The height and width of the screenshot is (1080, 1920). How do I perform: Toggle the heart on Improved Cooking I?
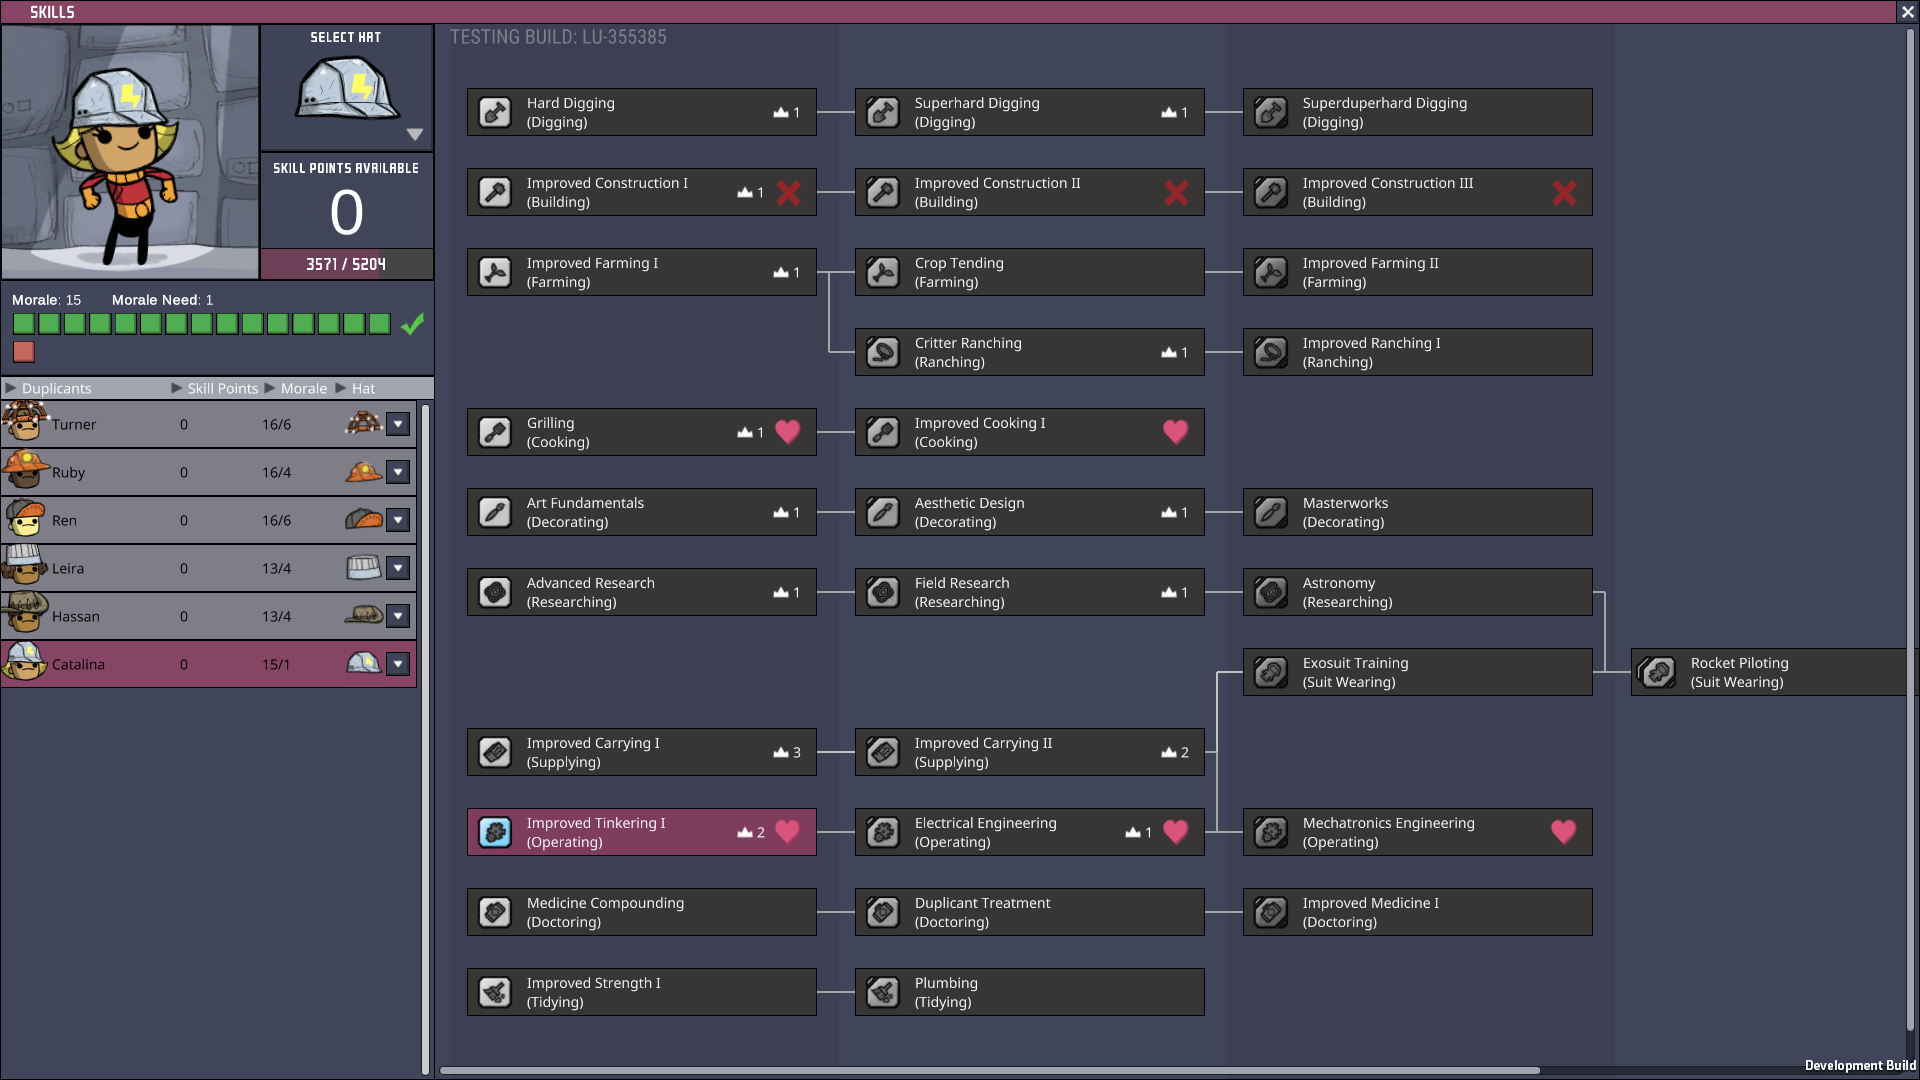point(1175,432)
